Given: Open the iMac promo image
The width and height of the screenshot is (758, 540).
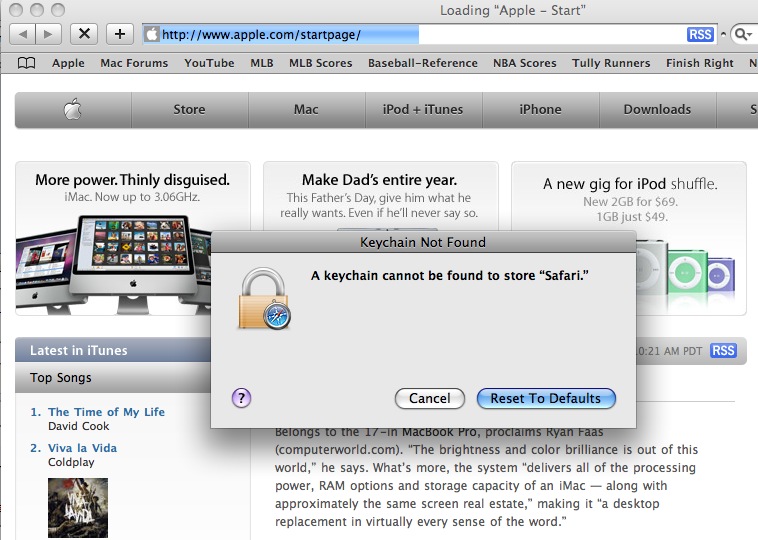Looking at the screenshot, I should pyautogui.click(x=113, y=263).
